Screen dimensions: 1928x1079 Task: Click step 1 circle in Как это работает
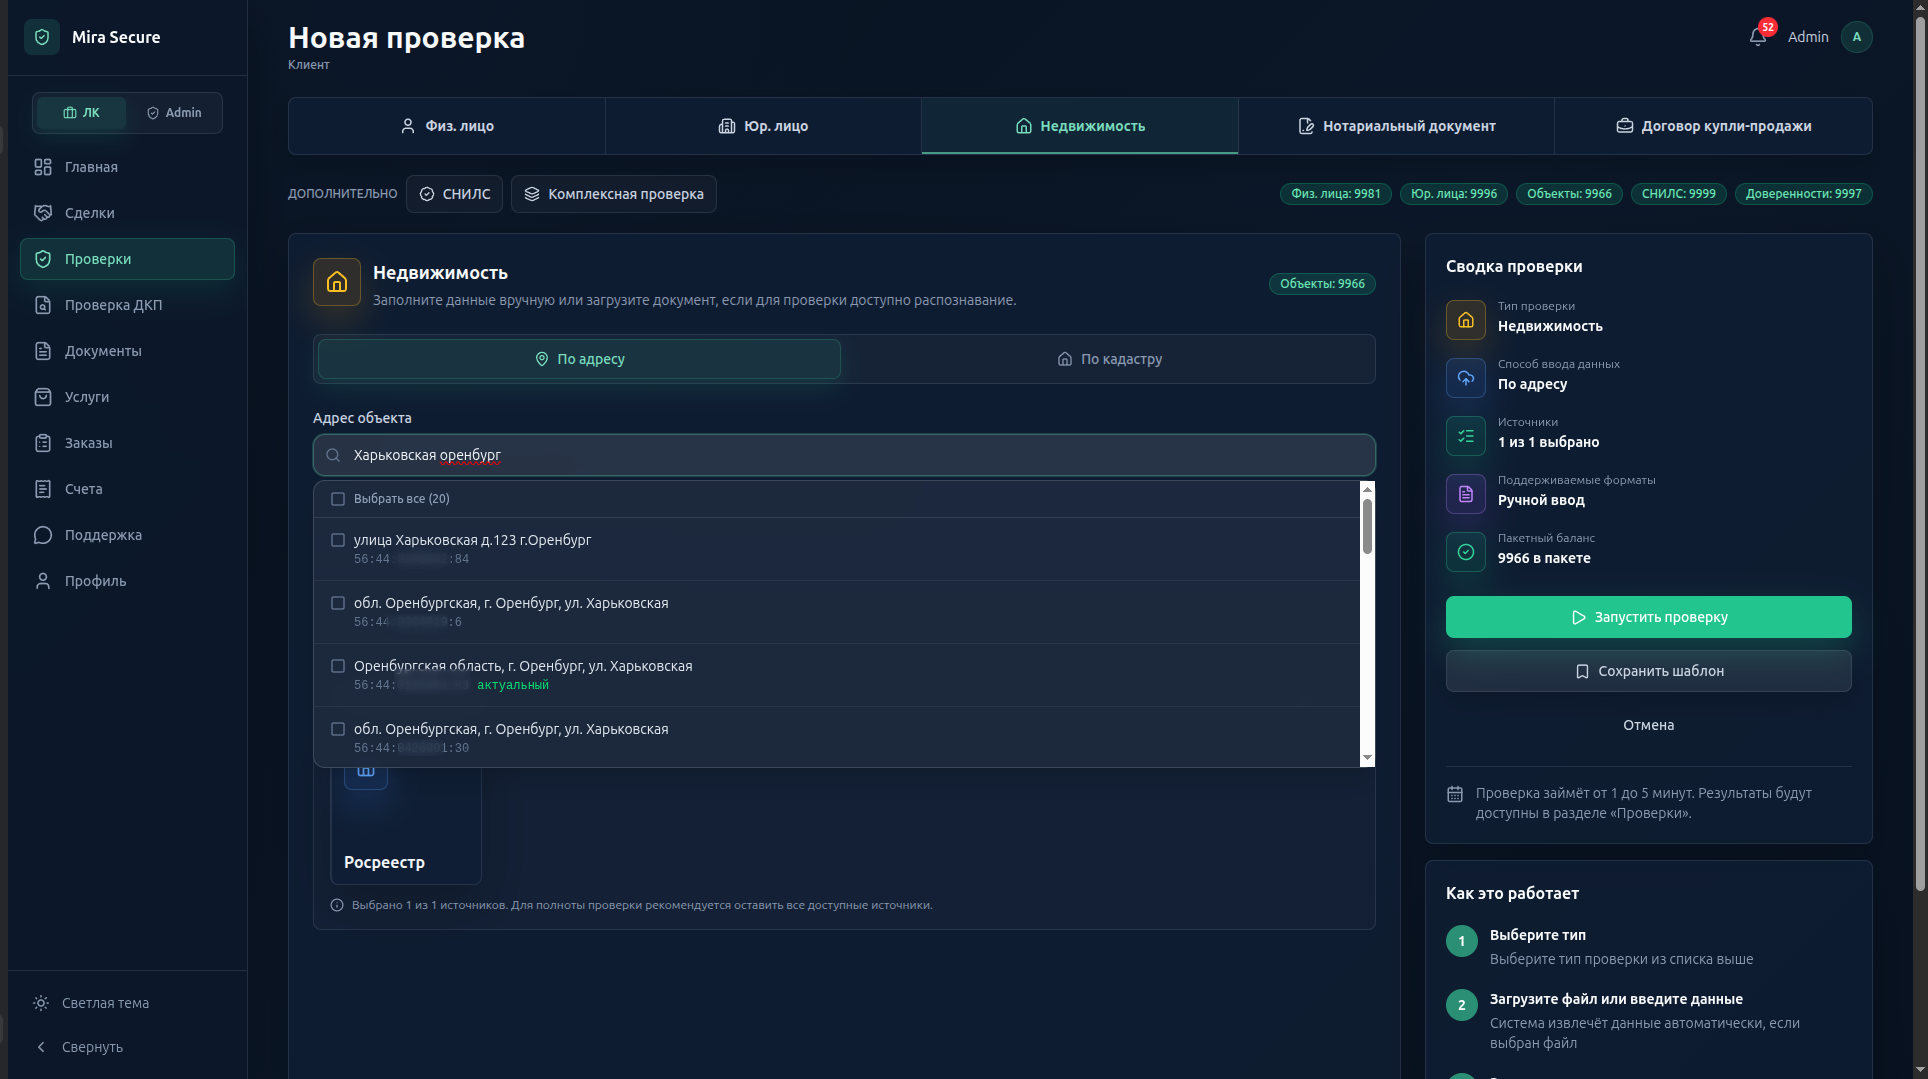tap(1462, 941)
